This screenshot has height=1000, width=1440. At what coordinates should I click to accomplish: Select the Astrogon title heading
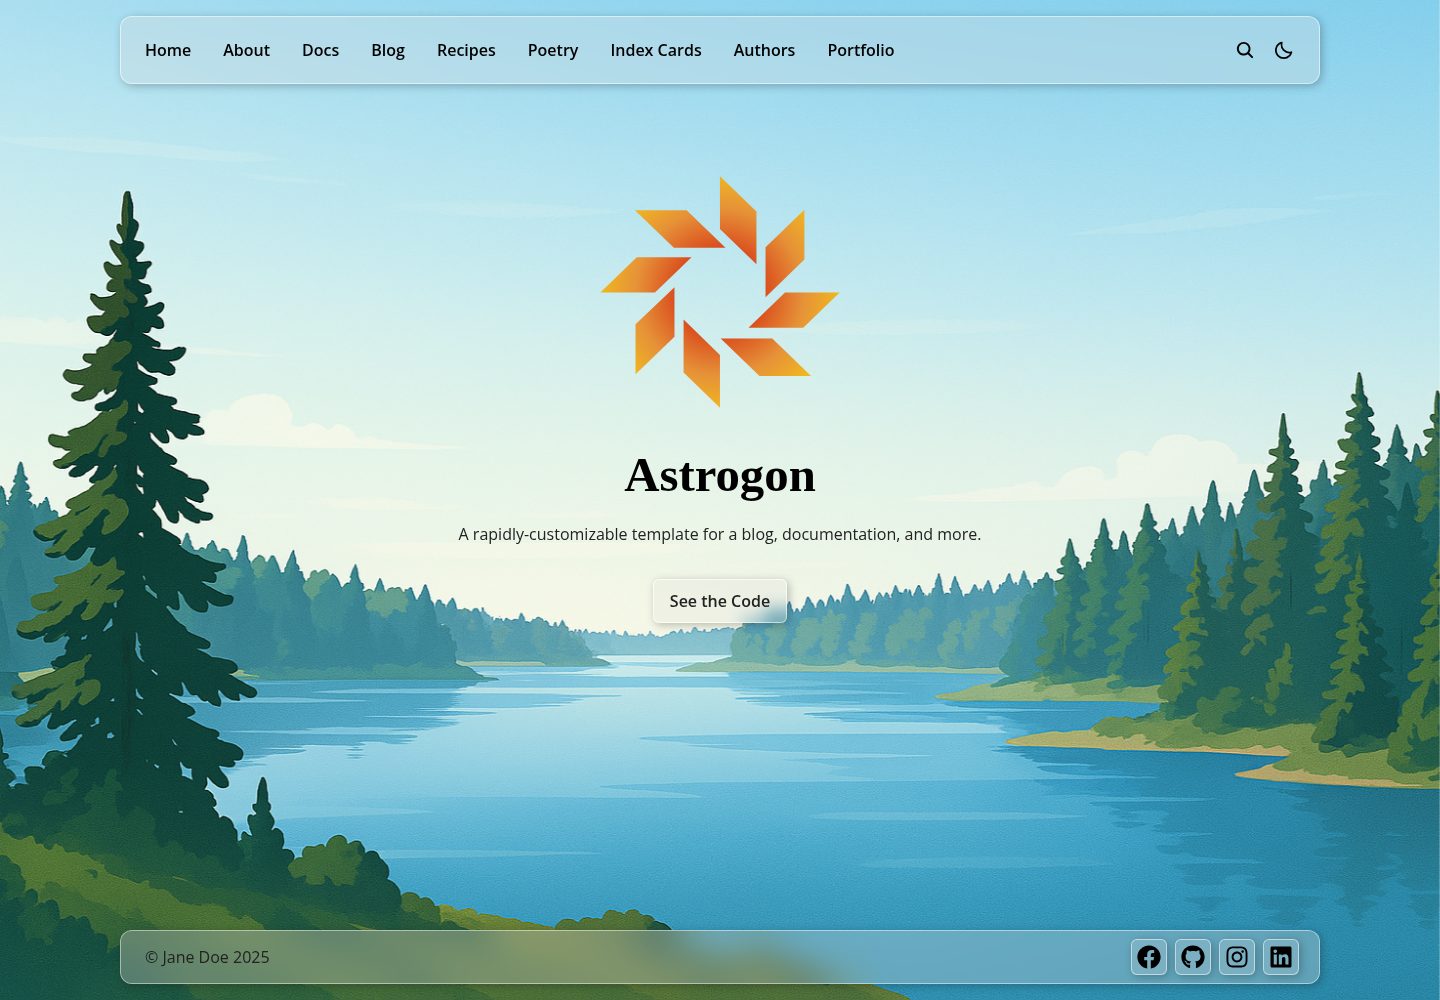720,475
